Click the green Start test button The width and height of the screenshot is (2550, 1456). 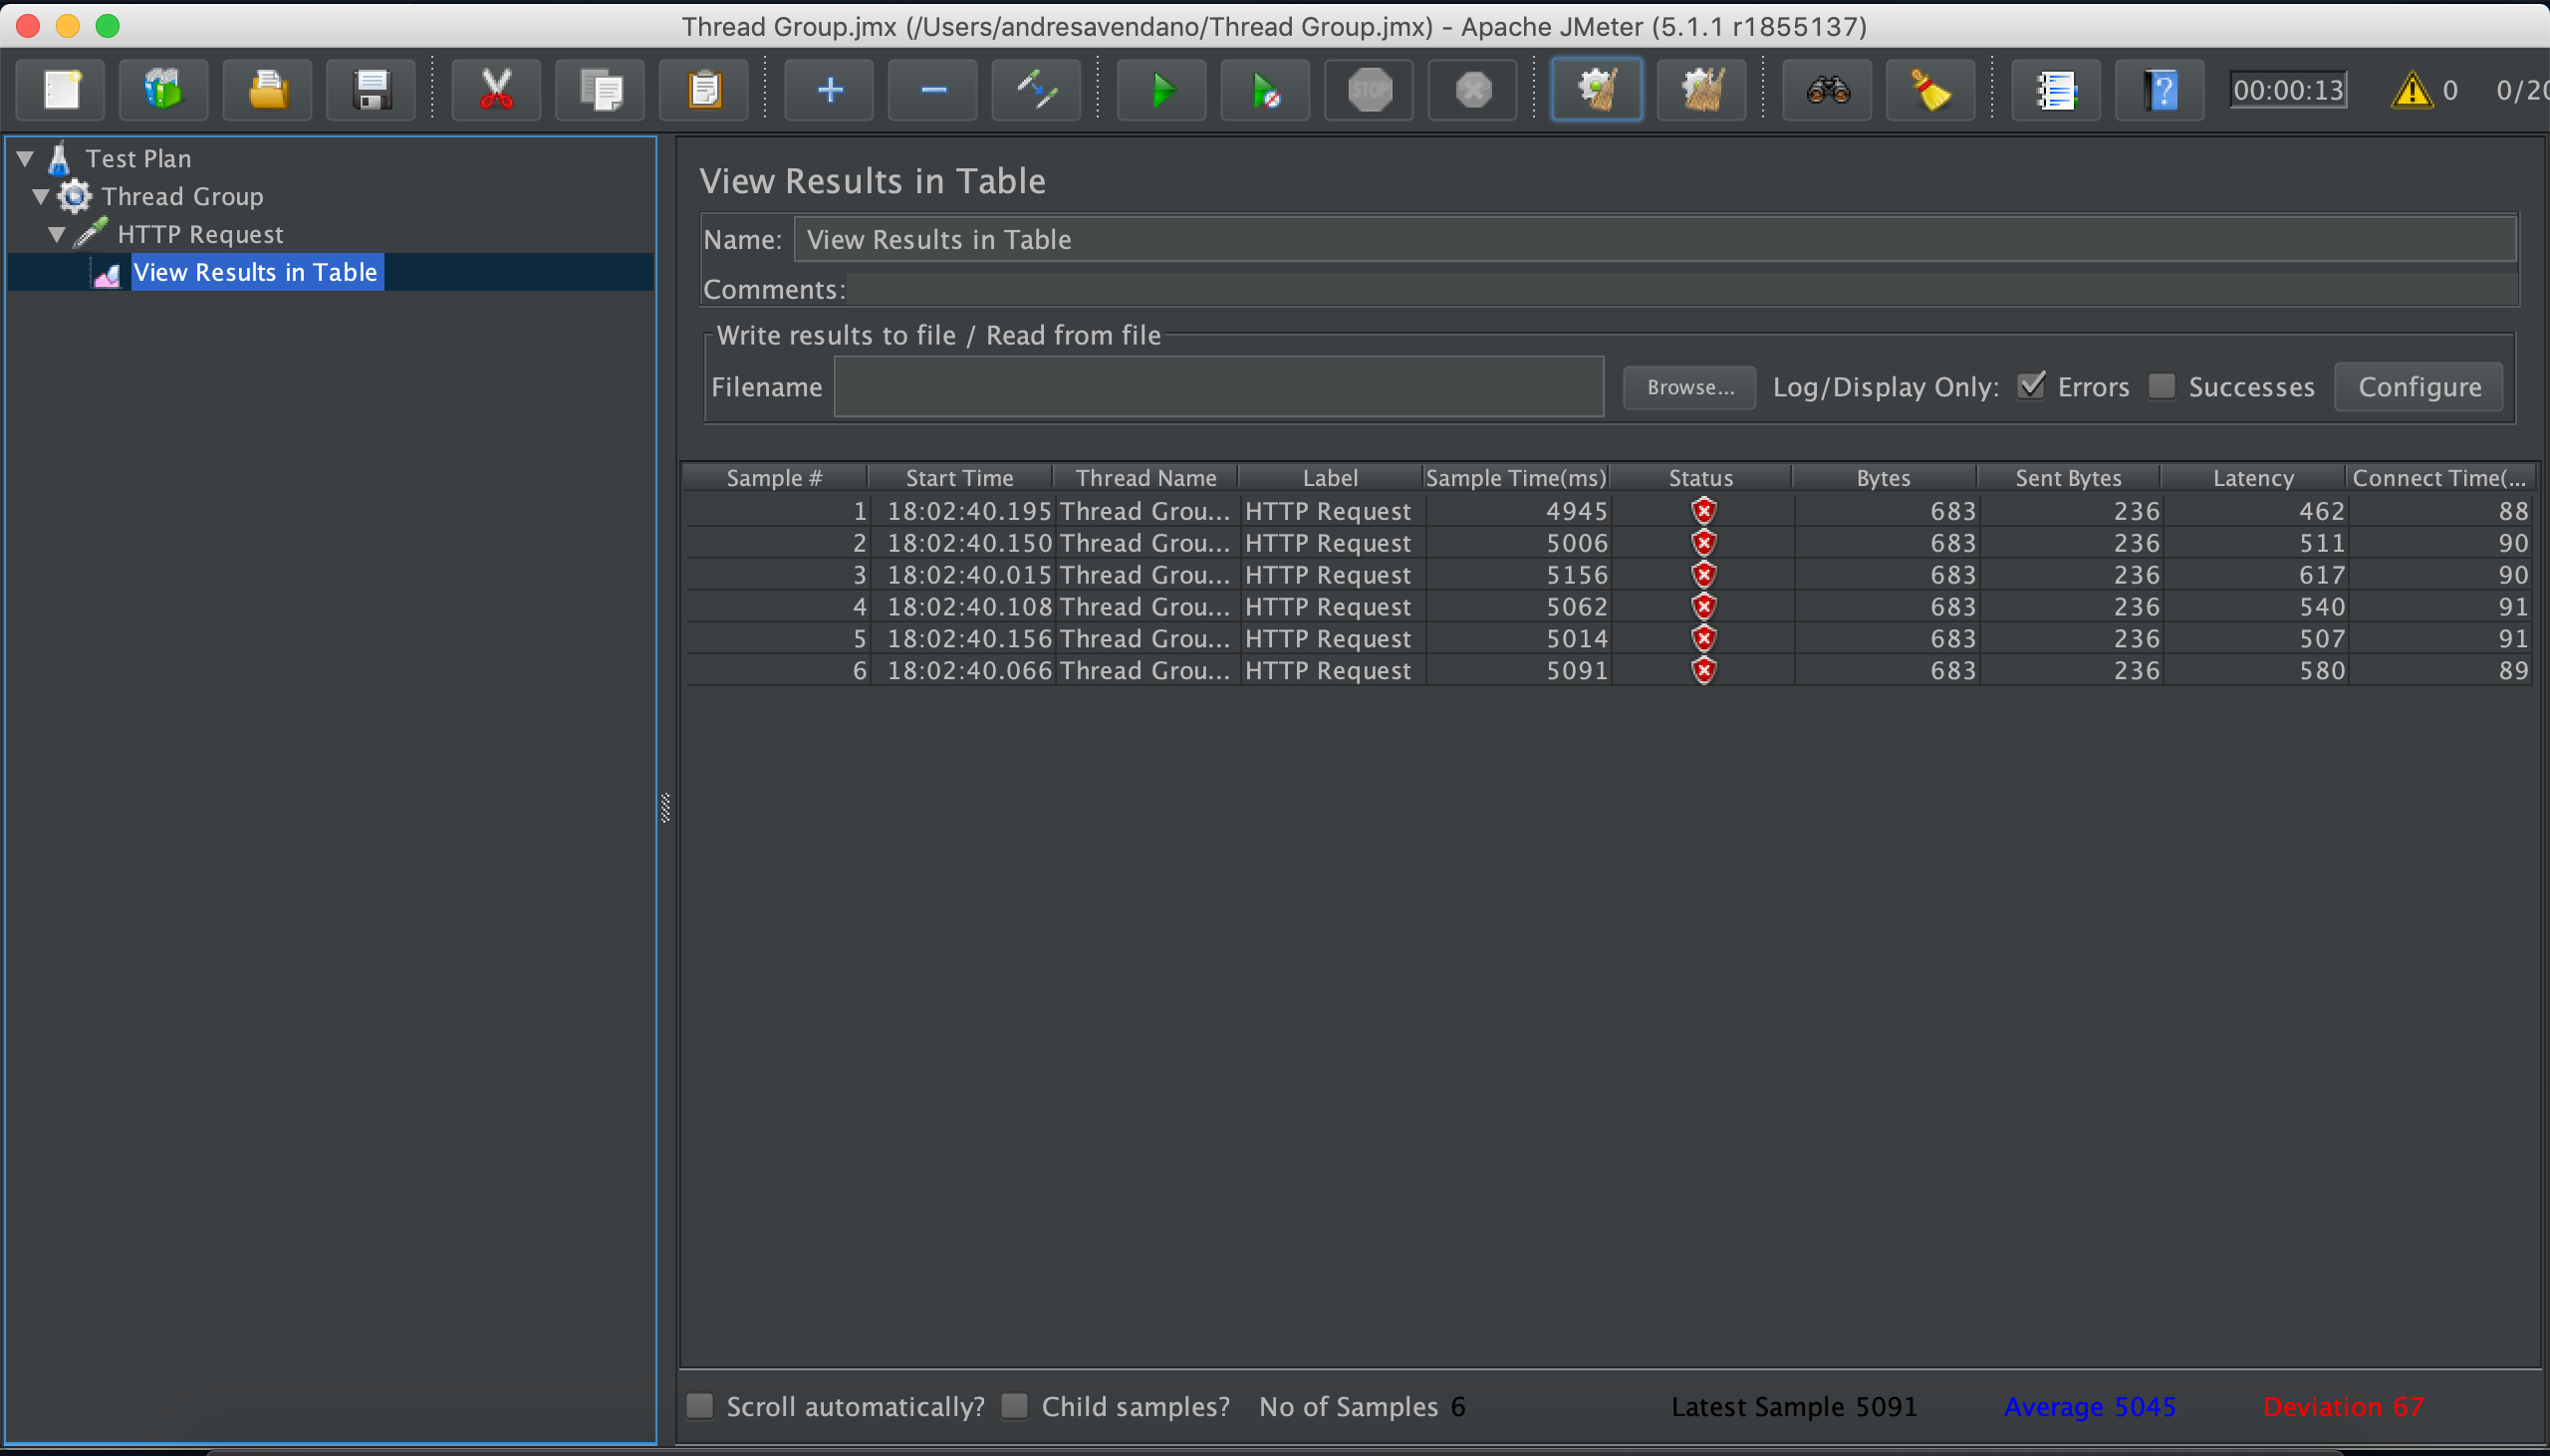[1161, 90]
